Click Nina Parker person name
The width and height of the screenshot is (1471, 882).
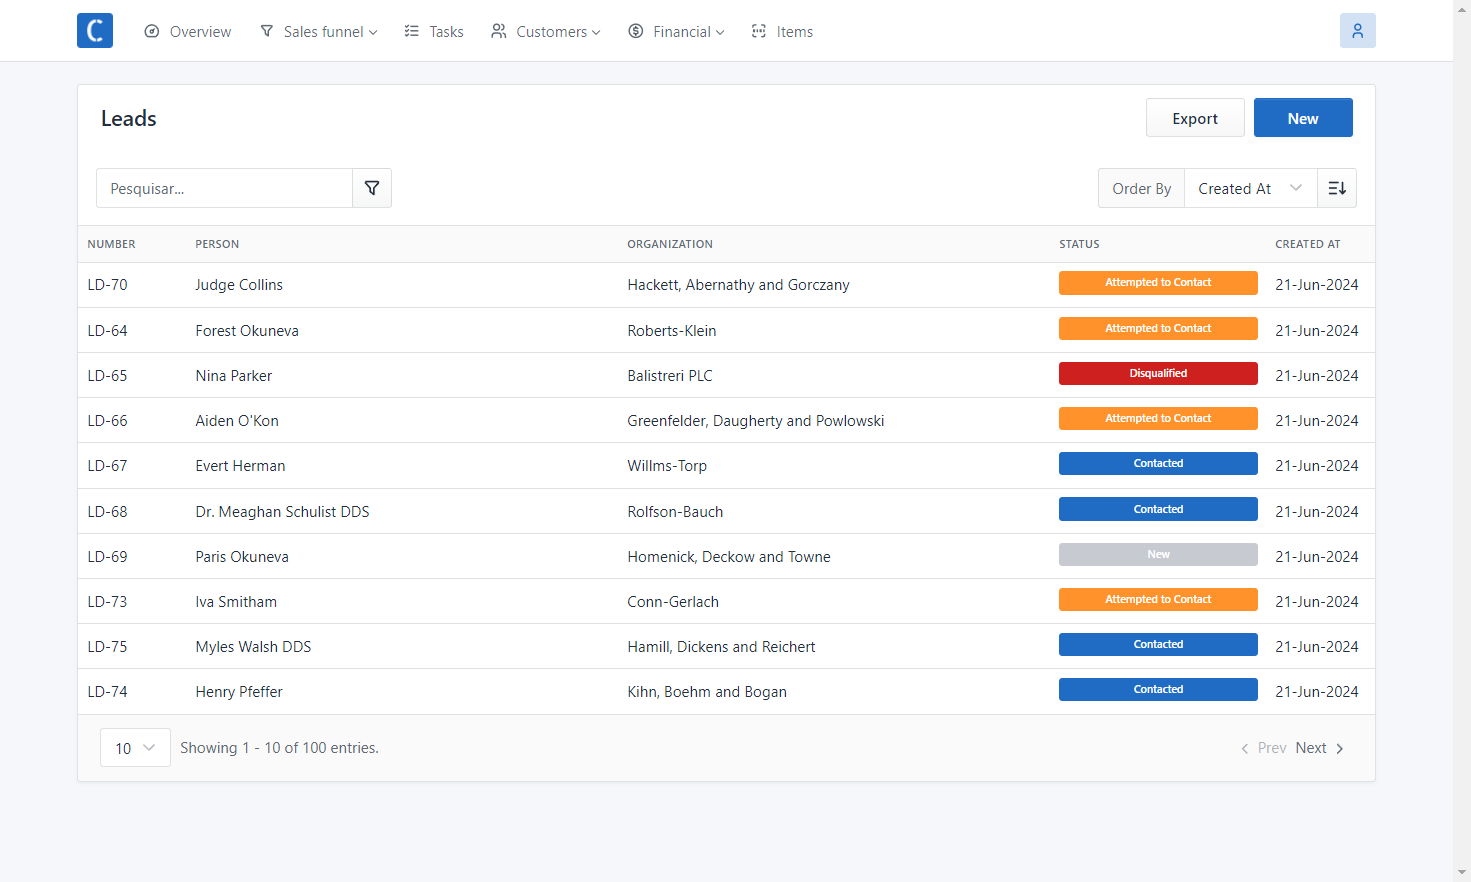coord(234,376)
